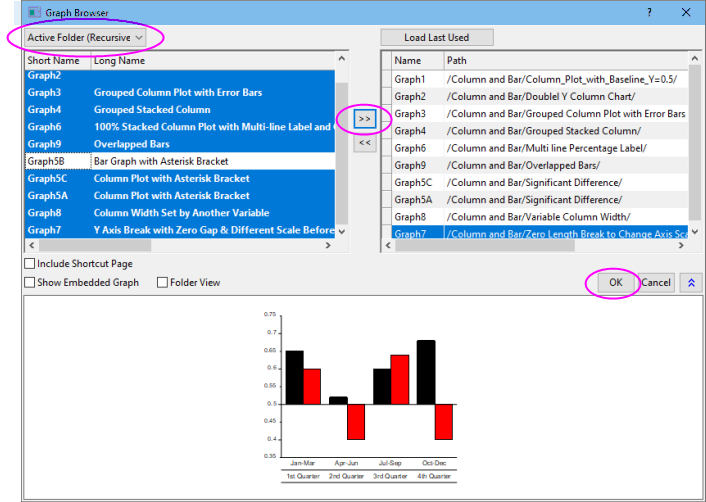Click the << remove graphs button
This screenshot has width=706, height=502.
[x=365, y=143]
